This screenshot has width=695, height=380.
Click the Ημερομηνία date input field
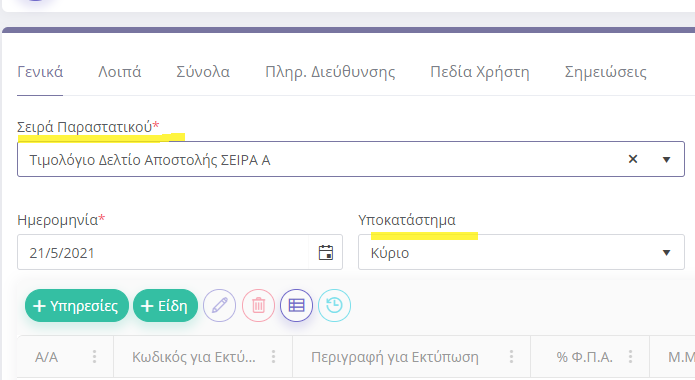click(163, 252)
